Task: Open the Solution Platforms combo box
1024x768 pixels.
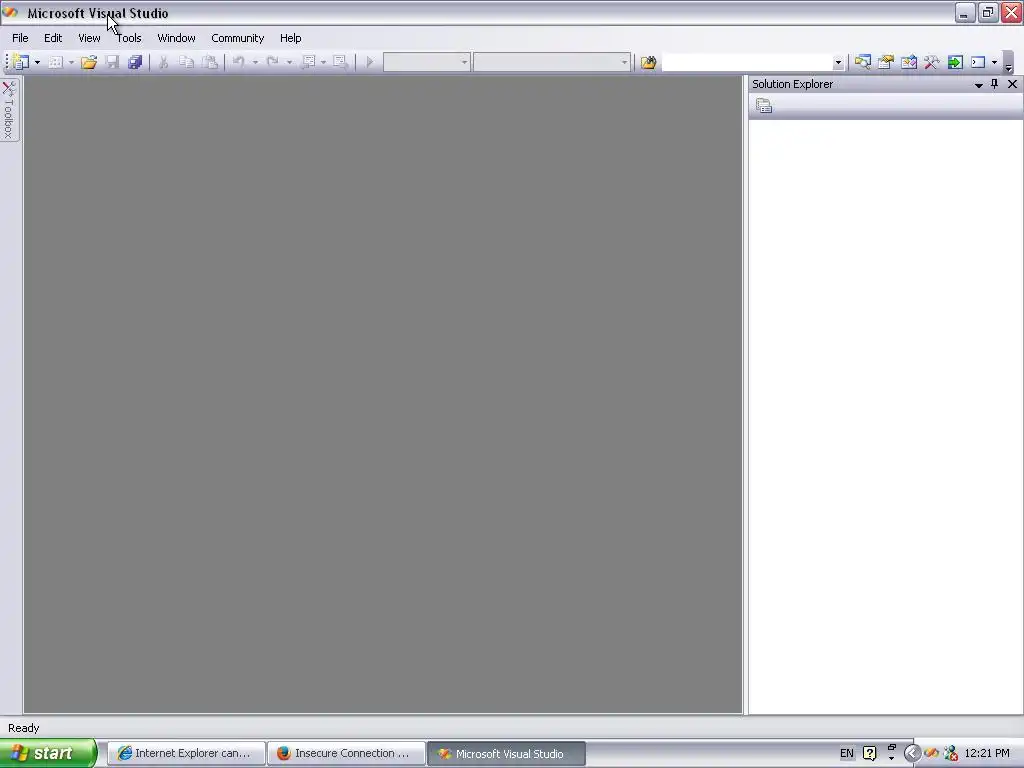Action: (x=552, y=62)
